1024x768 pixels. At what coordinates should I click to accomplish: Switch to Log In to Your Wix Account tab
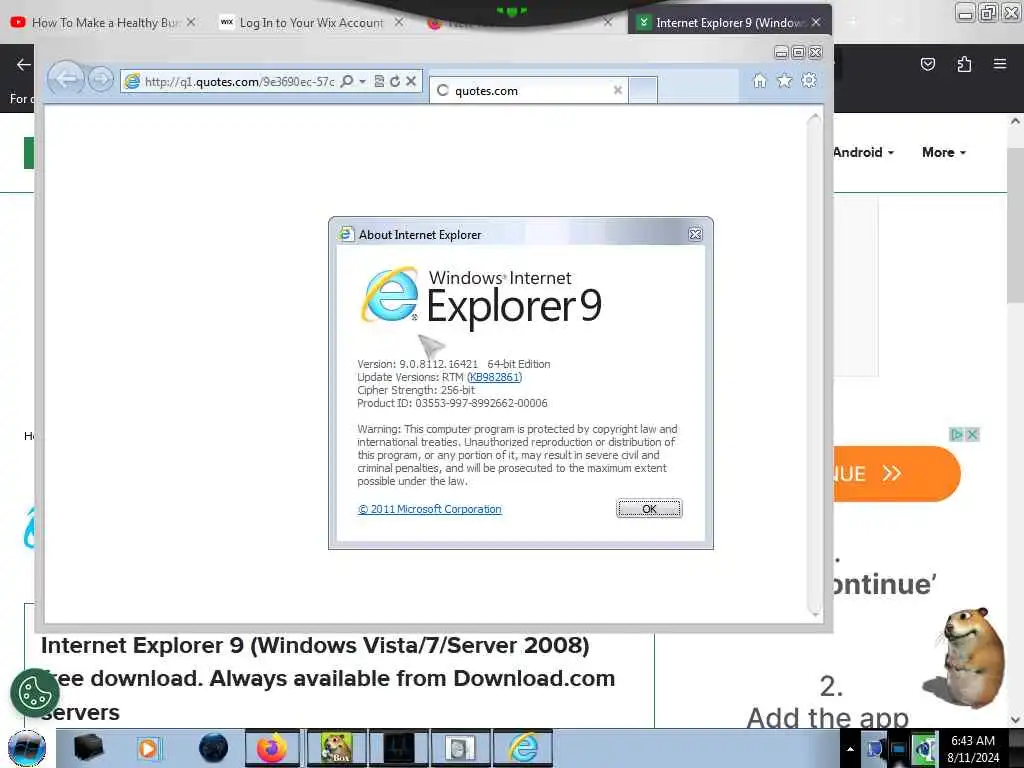click(311, 22)
